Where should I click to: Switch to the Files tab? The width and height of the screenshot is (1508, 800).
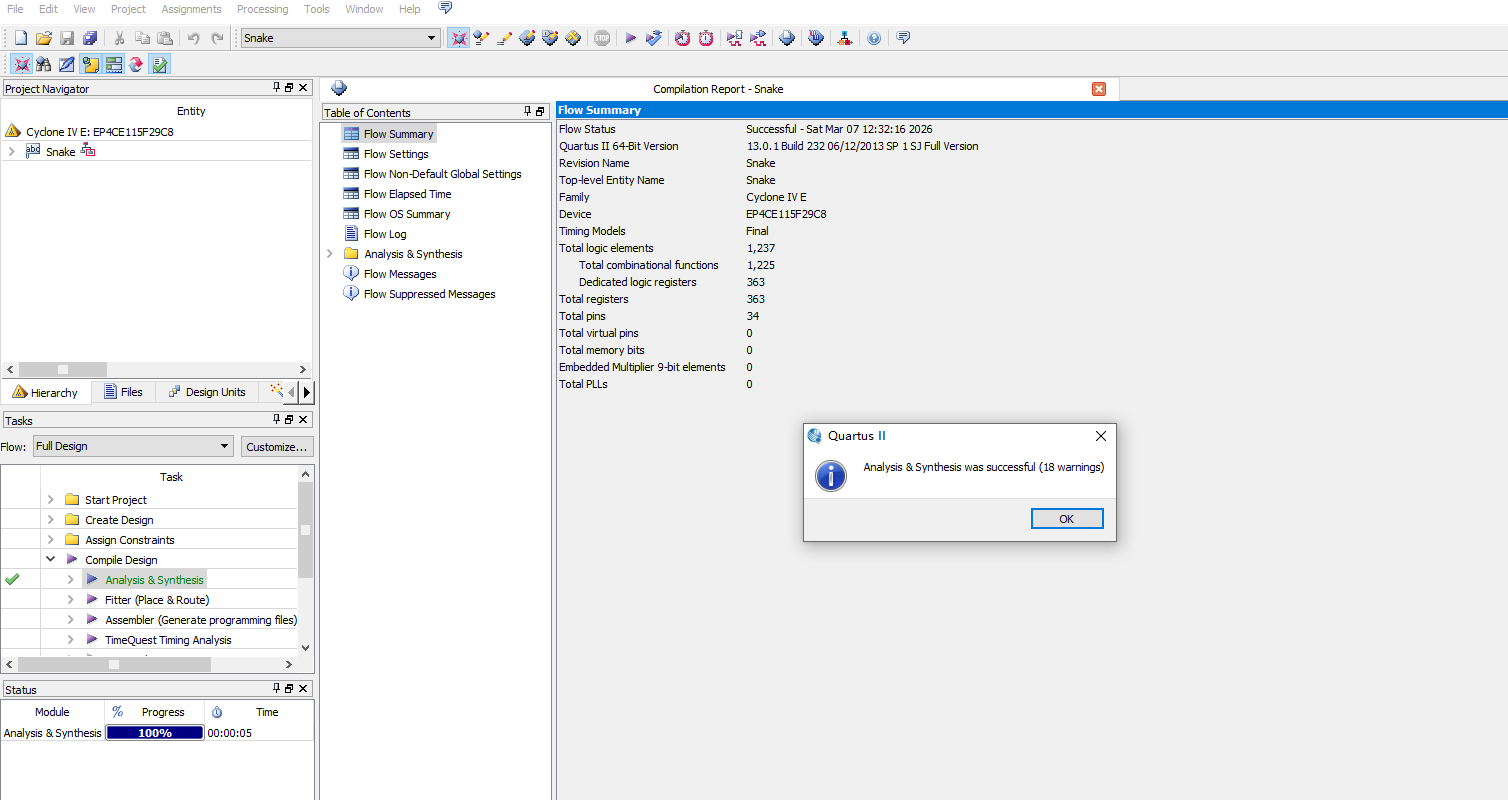(123, 392)
